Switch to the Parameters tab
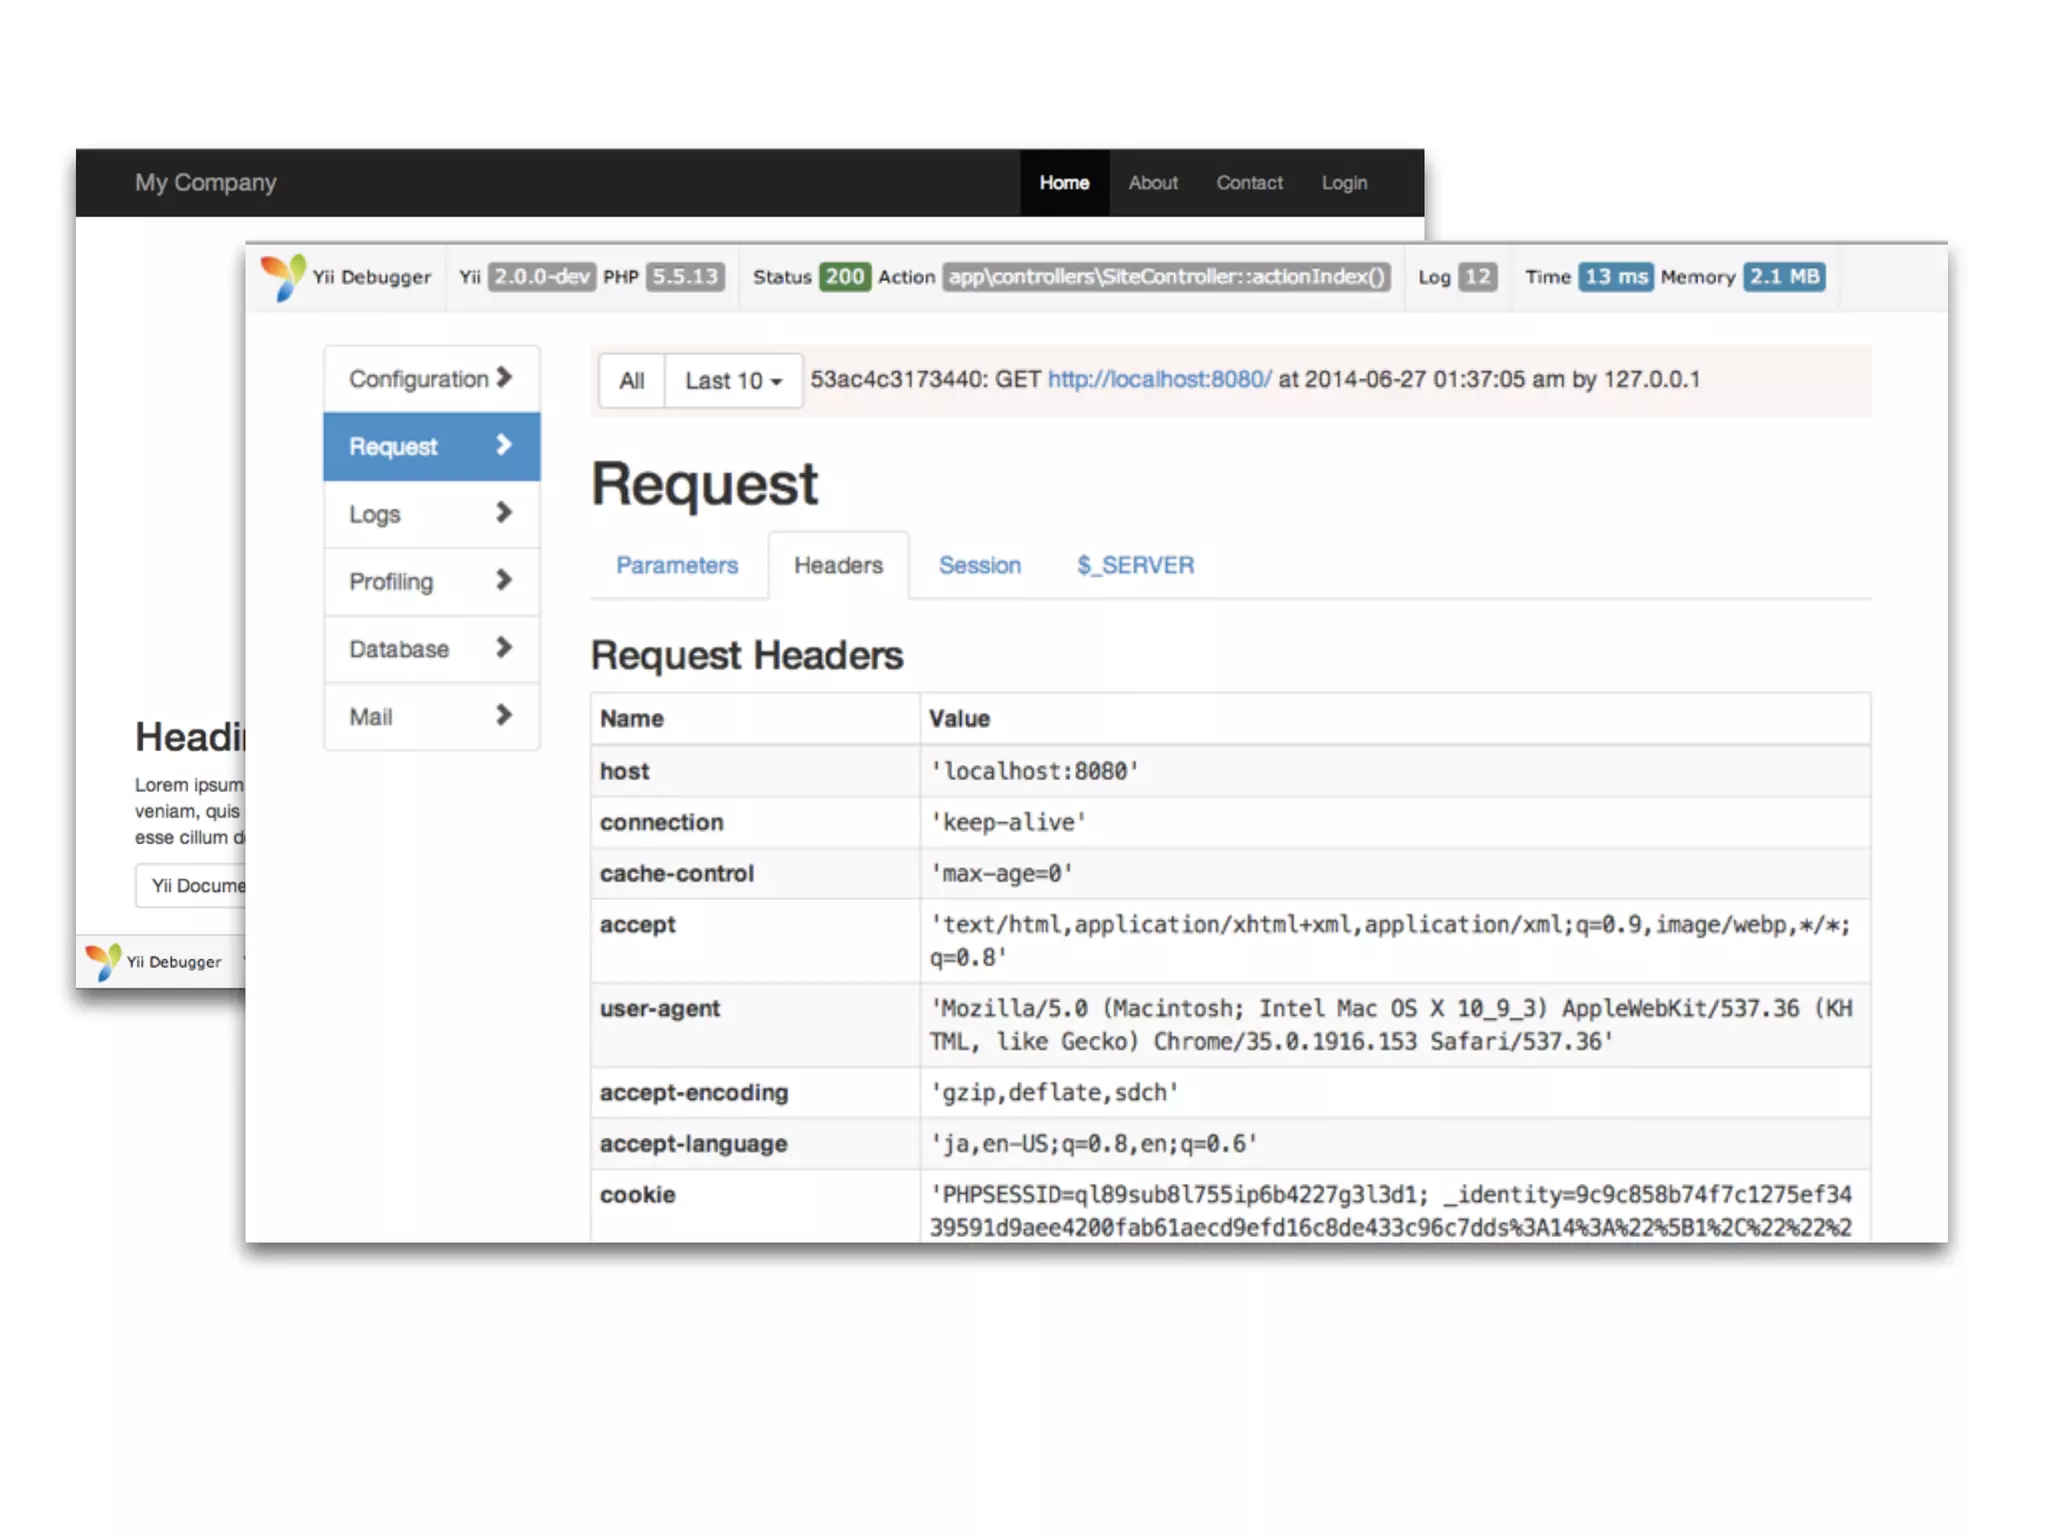This screenshot has width=2048, height=1536. click(x=677, y=565)
